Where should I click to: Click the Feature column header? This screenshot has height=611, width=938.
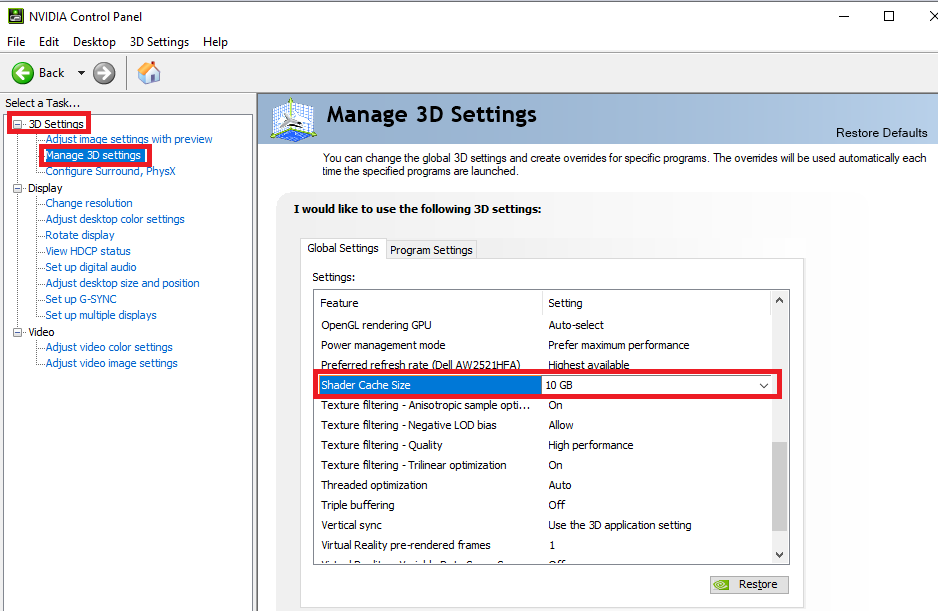pos(428,303)
